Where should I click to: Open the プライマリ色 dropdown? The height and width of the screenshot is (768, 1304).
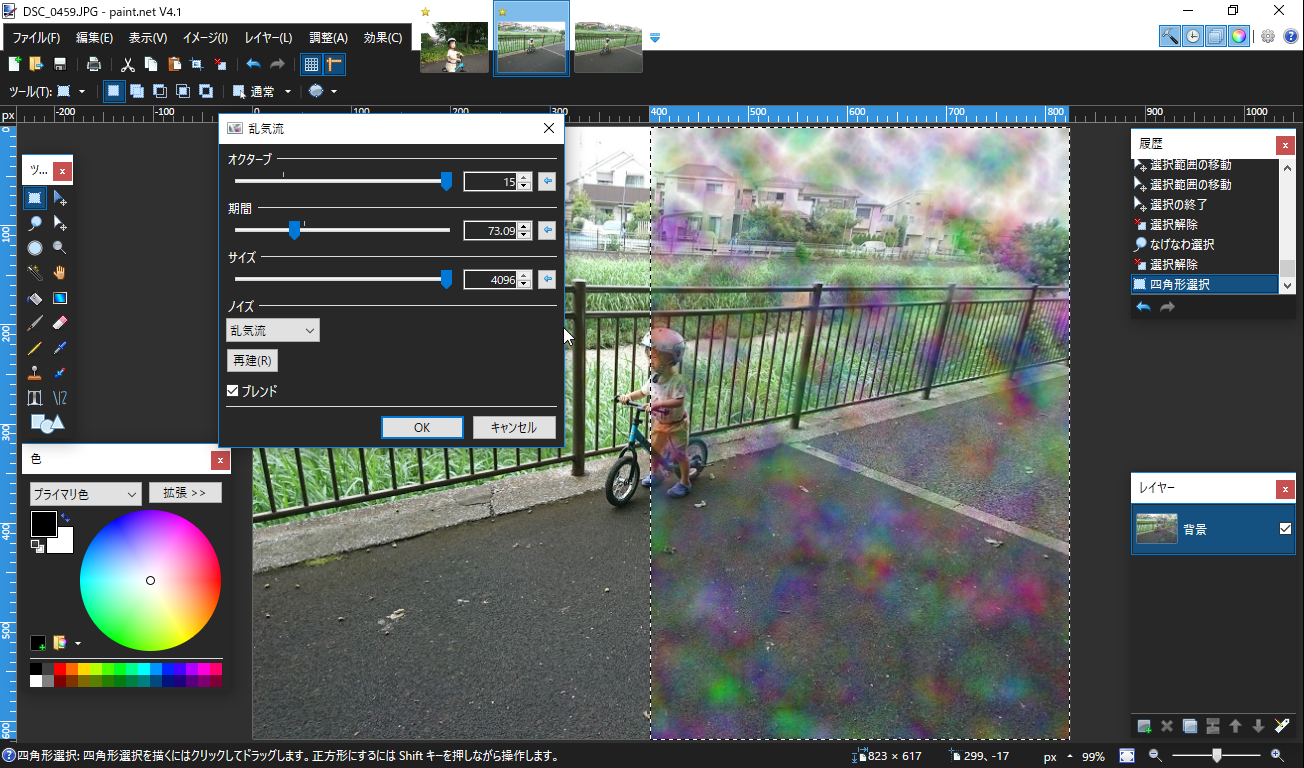(85, 493)
